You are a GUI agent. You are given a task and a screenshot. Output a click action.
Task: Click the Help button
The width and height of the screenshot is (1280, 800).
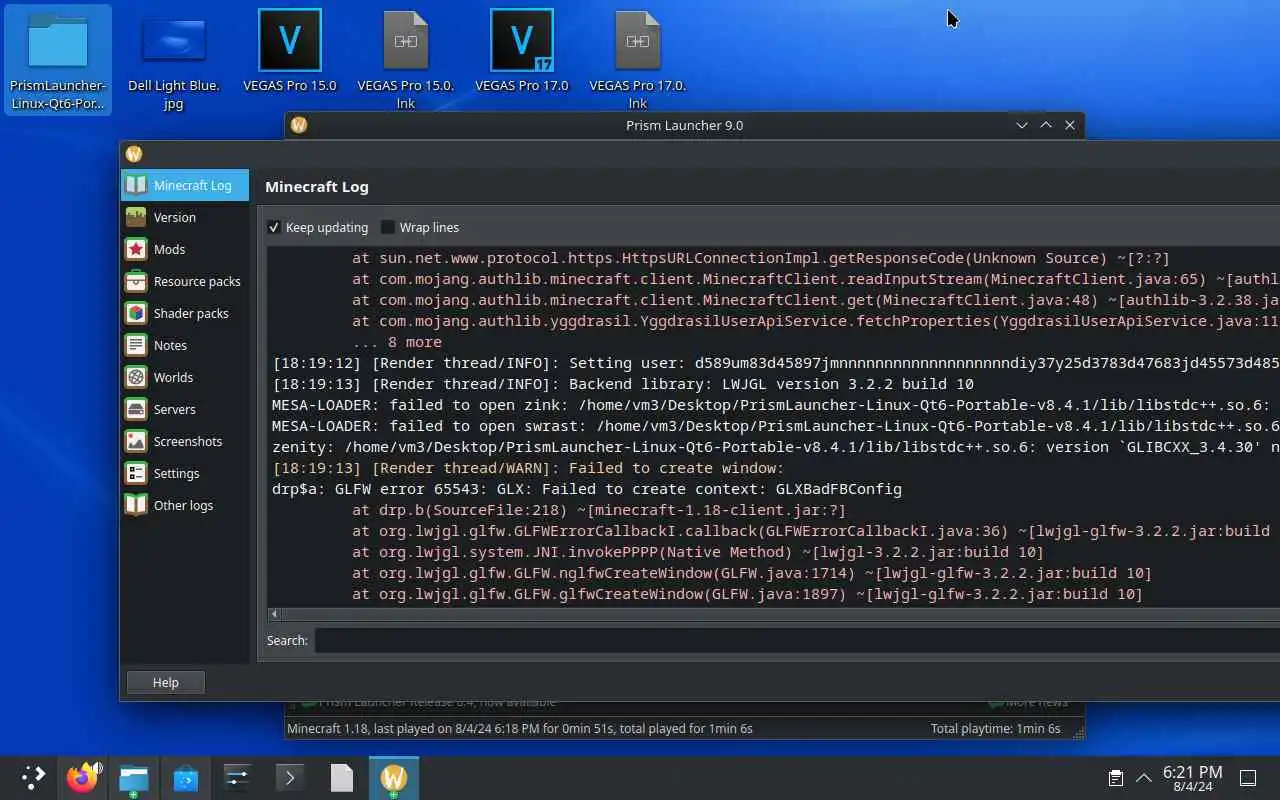click(166, 682)
